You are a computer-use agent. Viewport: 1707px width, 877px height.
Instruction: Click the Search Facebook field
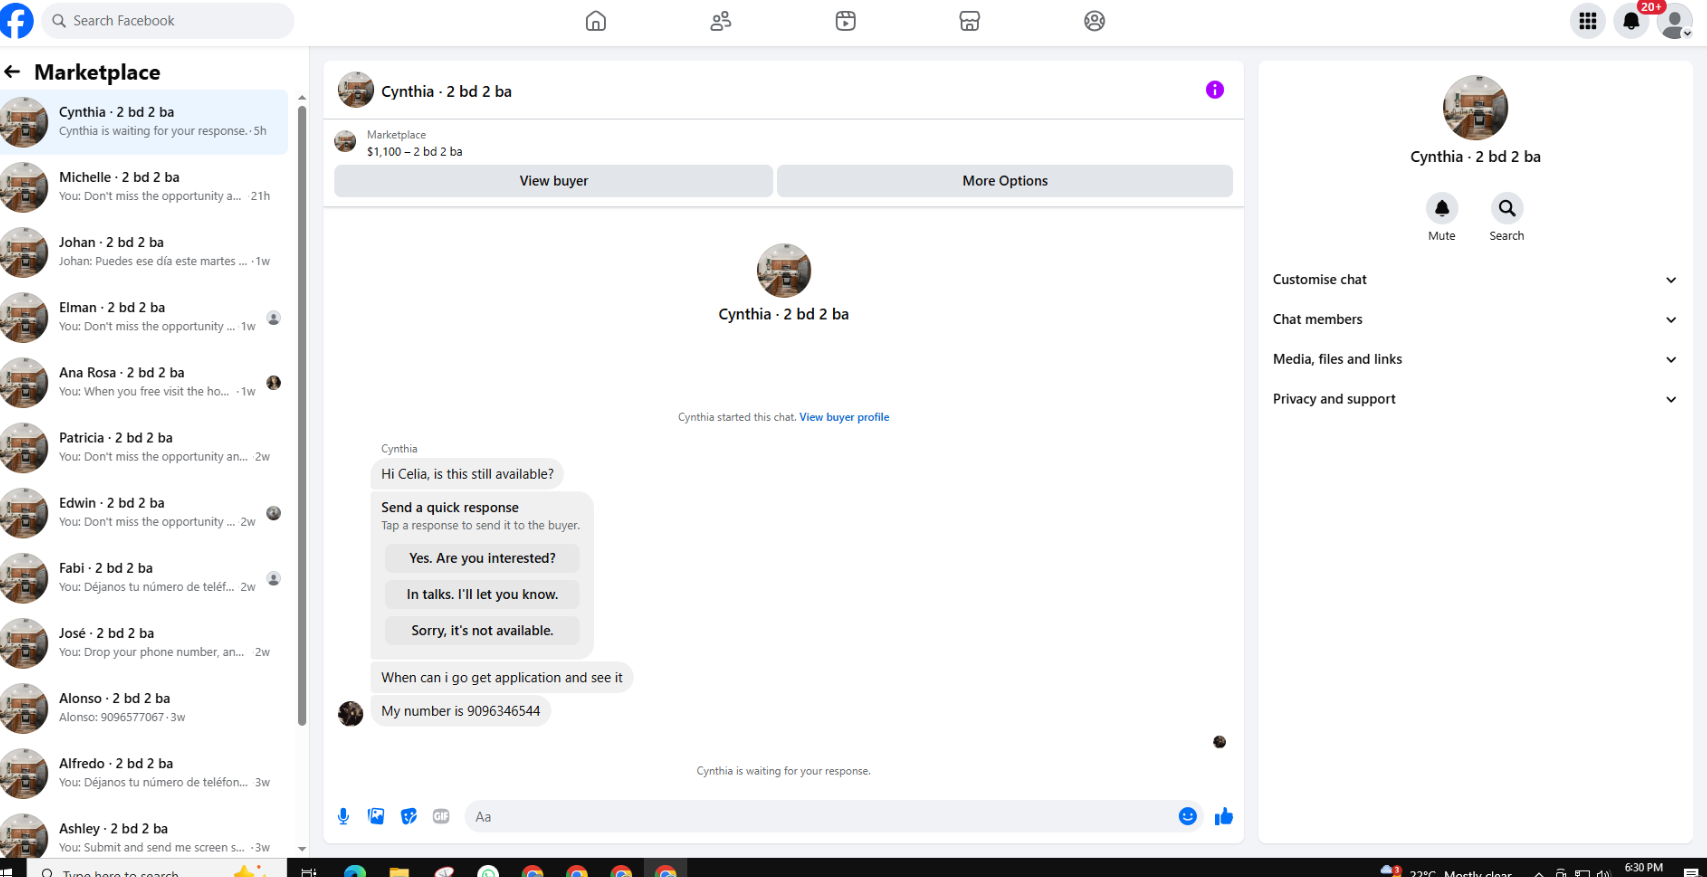tap(168, 21)
